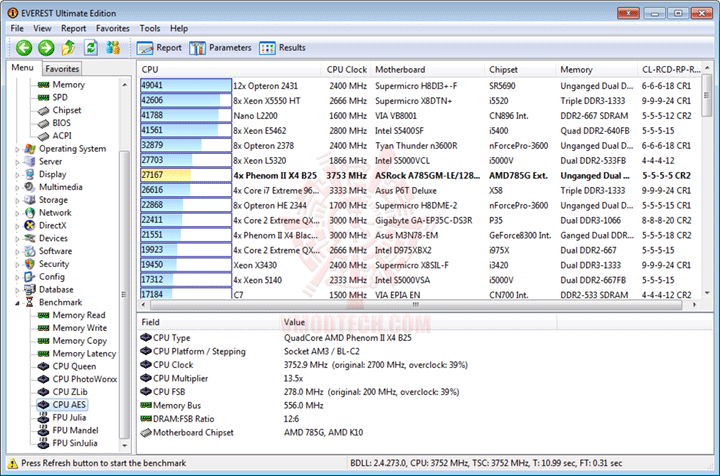Screen dimensions: 720x476
Task: Select the Memory Copy benchmark
Action: coord(79,341)
